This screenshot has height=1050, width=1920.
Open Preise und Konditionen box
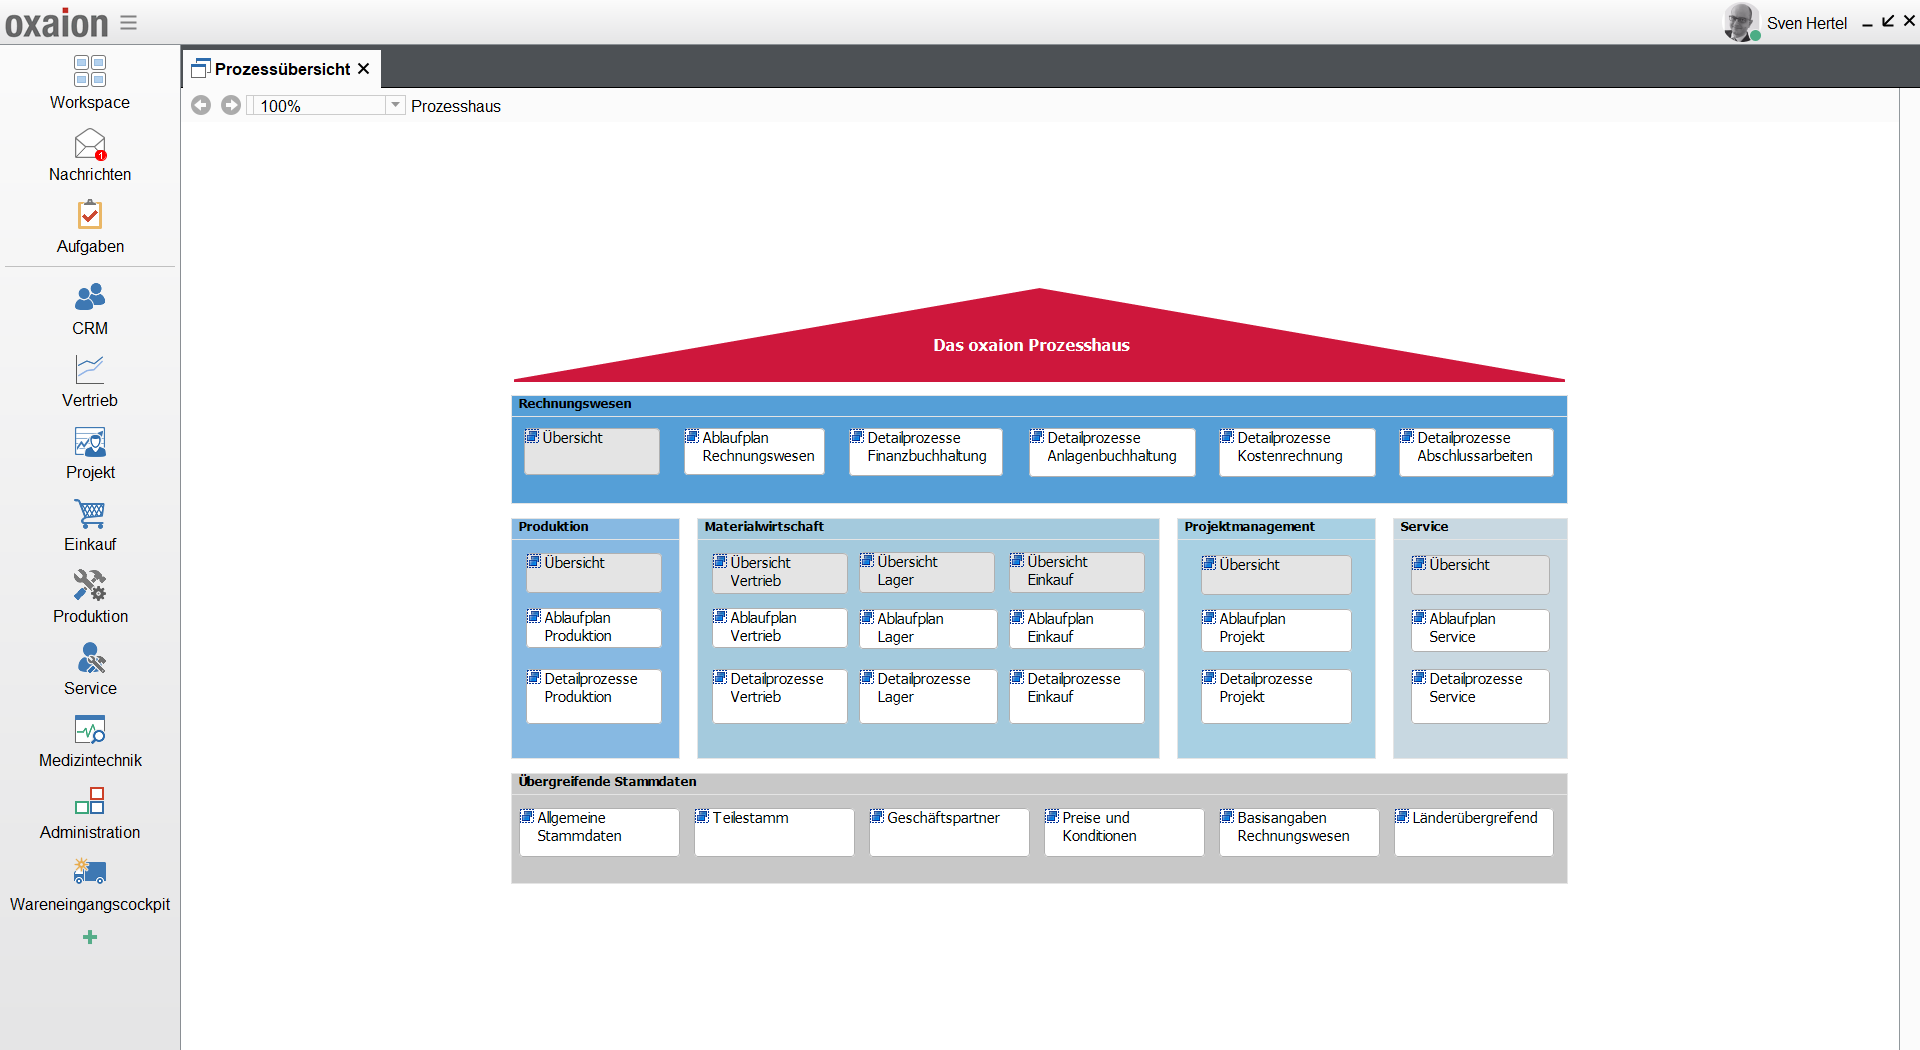pyautogui.click(x=1124, y=832)
